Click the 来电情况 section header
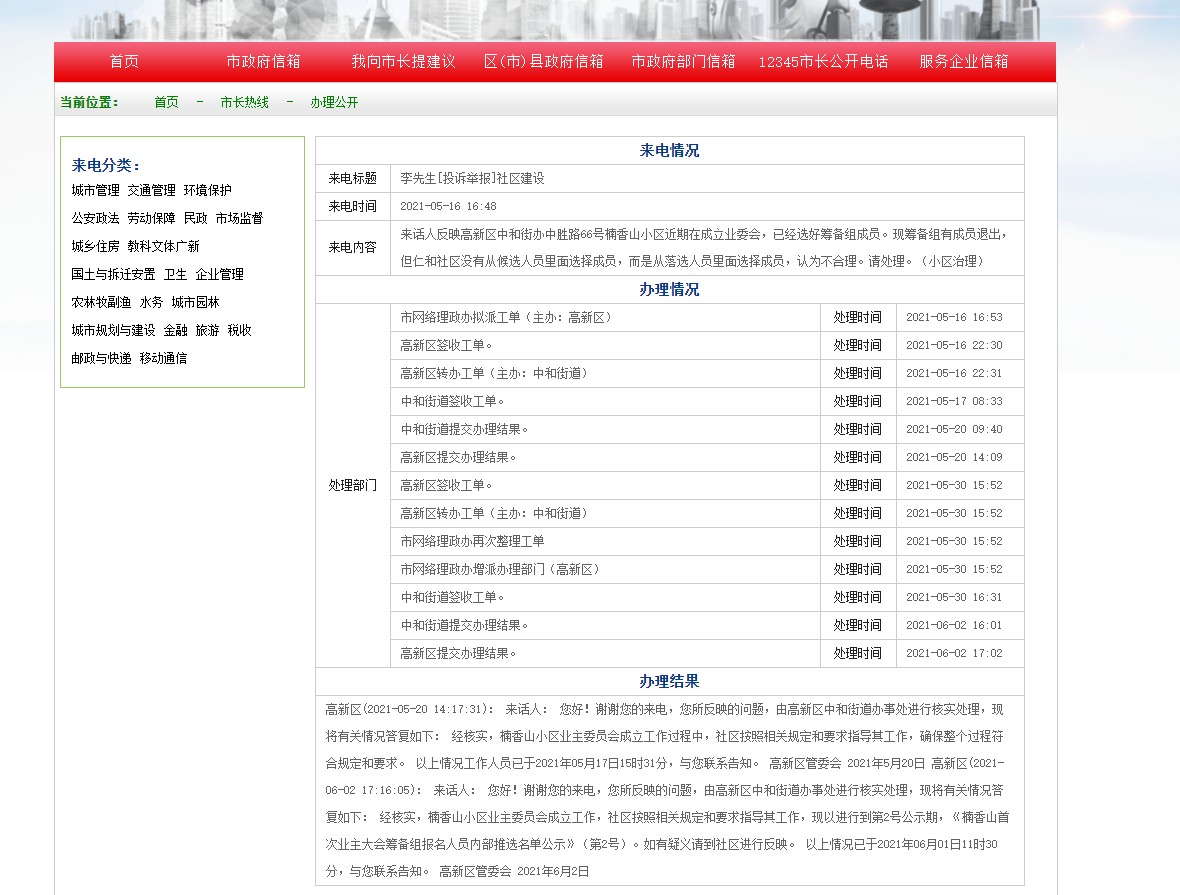This screenshot has height=895, width=1180. (669, 151)
